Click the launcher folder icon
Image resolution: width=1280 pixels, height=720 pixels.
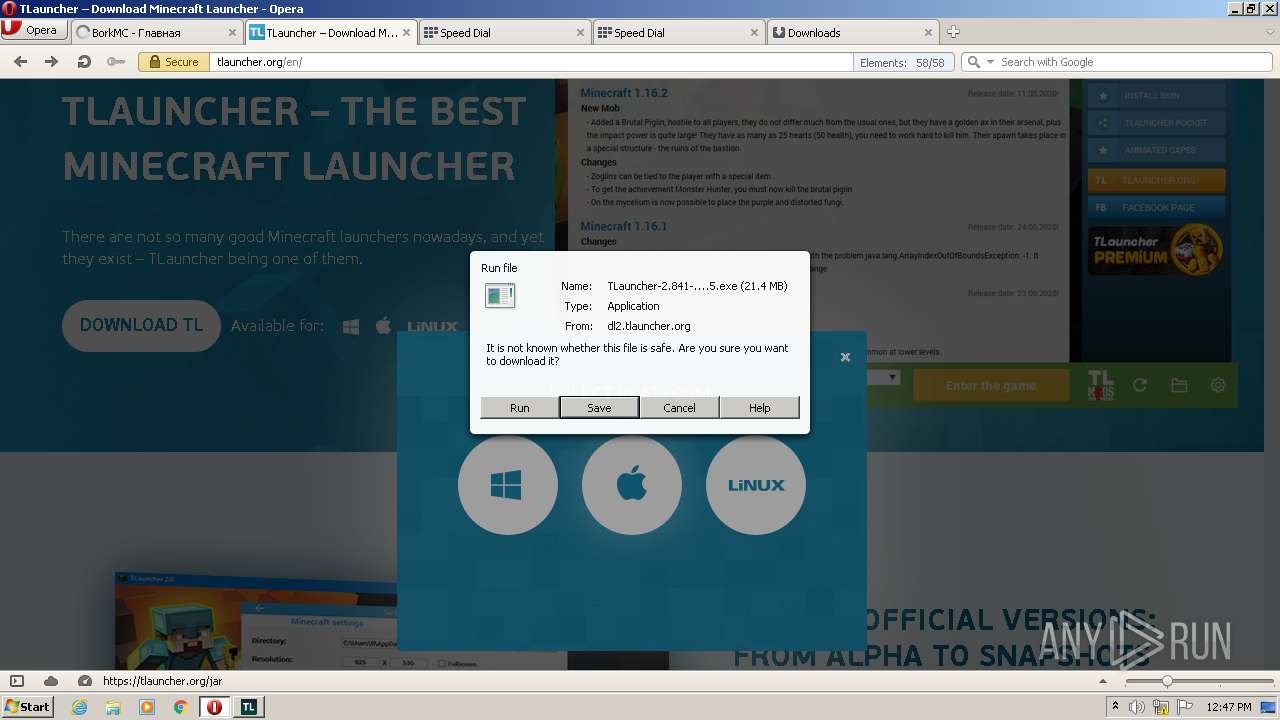pyautogui.click(x=1179, y=385)
